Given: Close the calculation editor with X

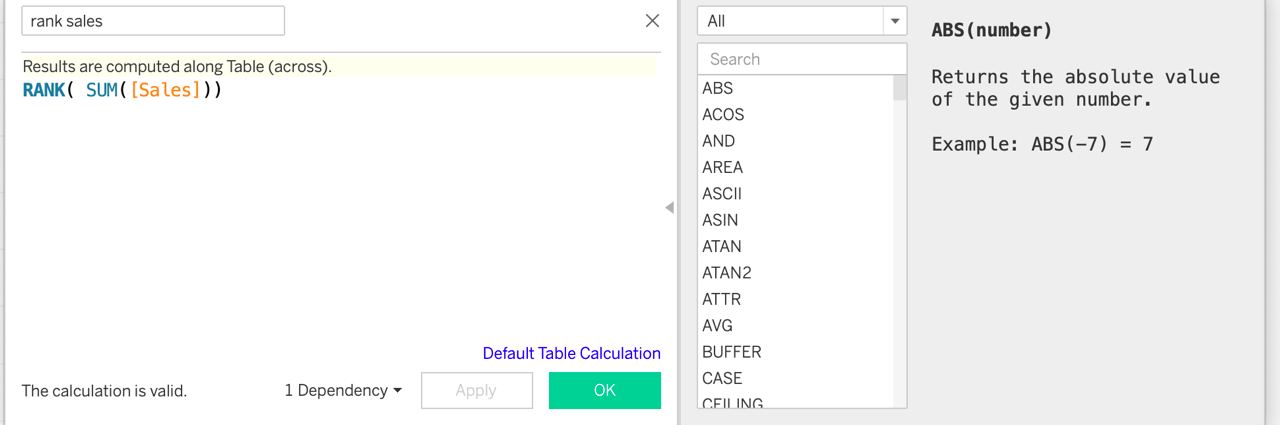Looking at the screenshot, I should click(x=652, y=20).
